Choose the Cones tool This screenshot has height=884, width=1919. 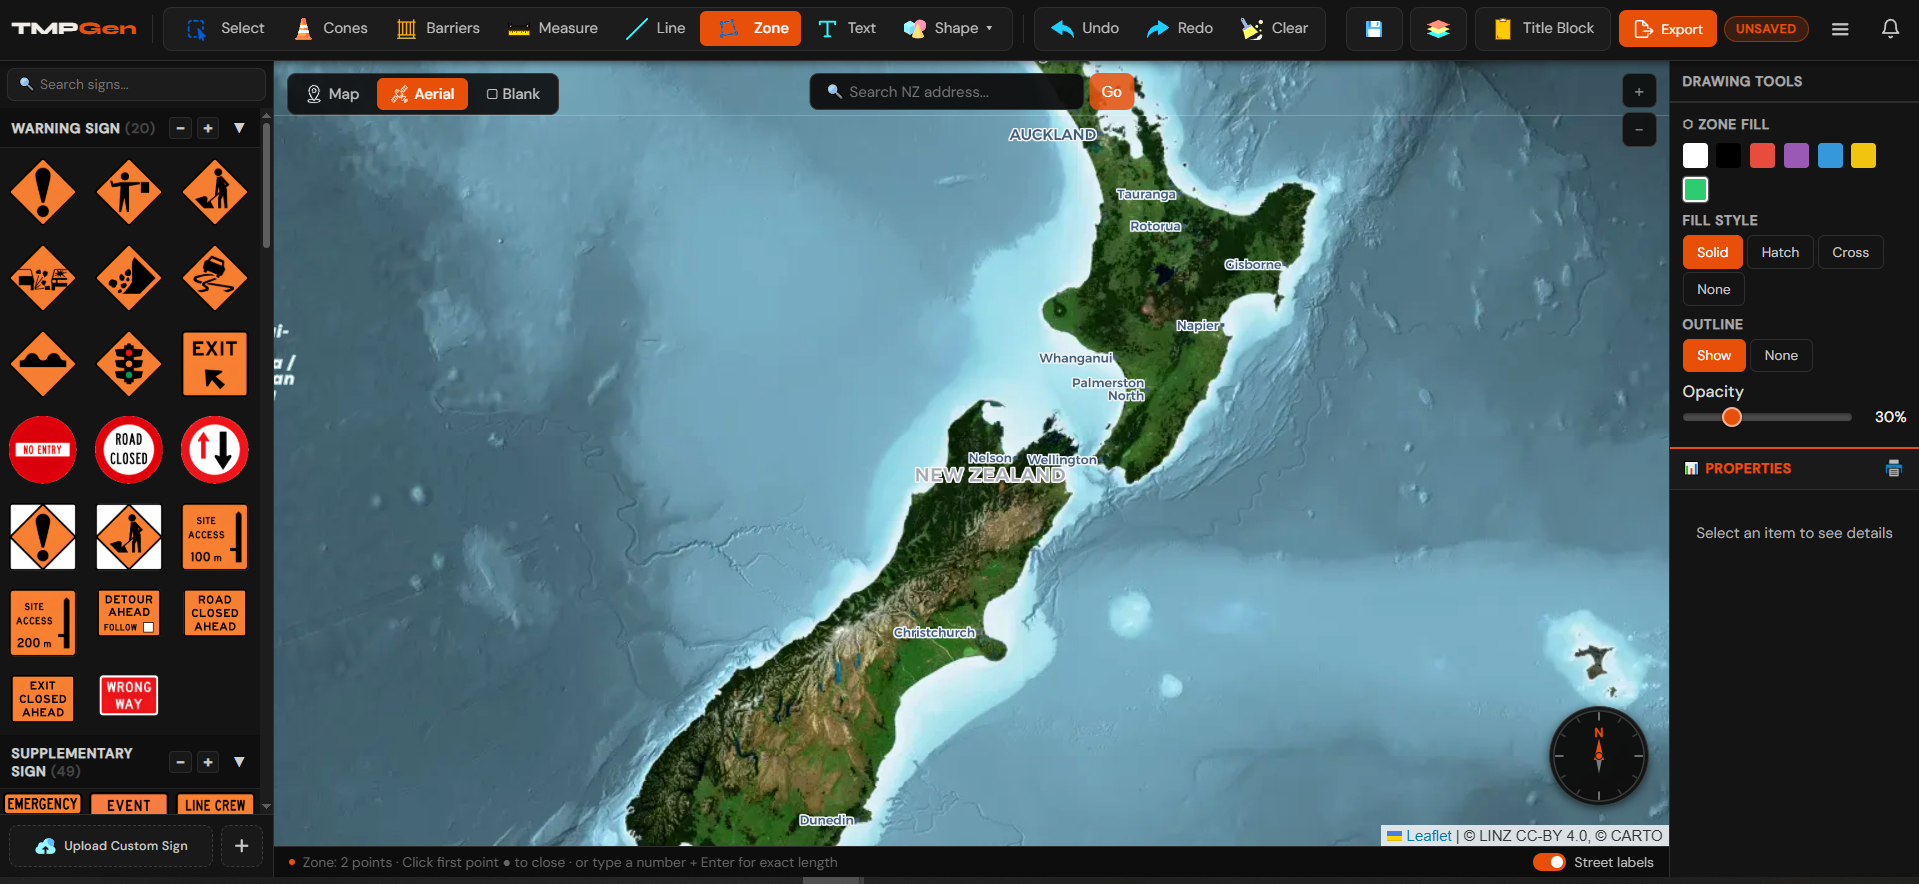tap(331, 28)
